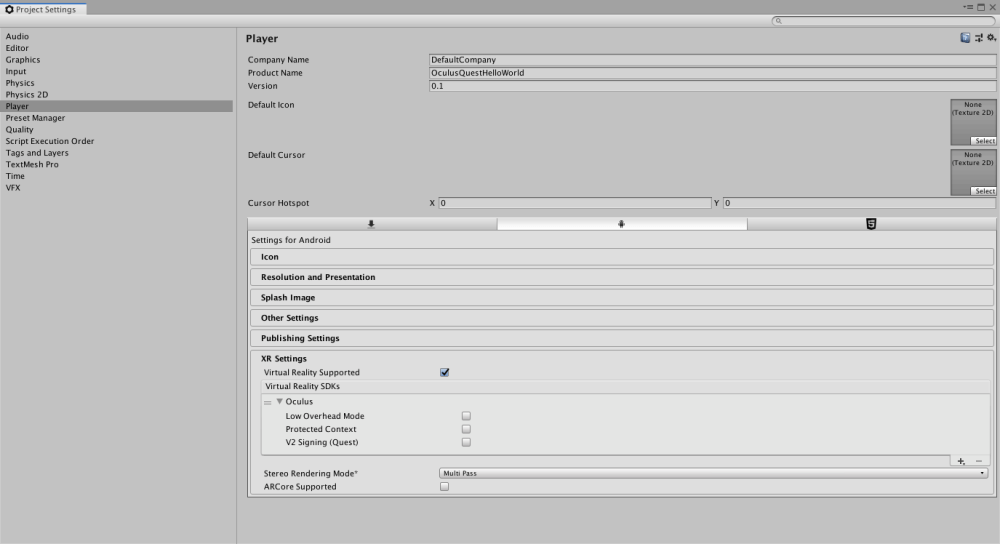Open the Player settings gear menu
This screenshot has height=544, width=1000.
(x=991, y=38)
